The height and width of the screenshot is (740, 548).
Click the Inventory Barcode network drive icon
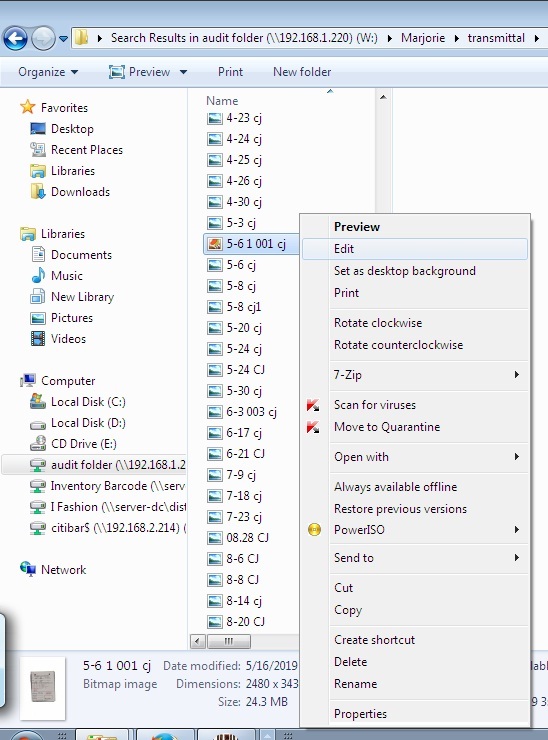(38, 486)
